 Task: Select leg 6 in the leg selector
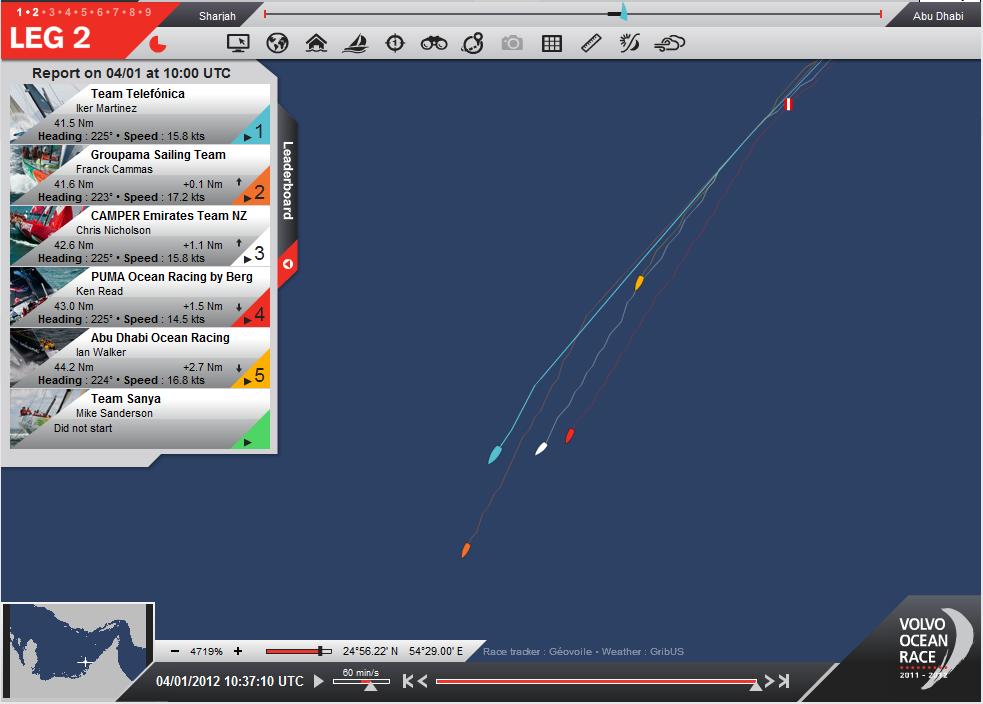pyautogui.click(x=100, y=12)
